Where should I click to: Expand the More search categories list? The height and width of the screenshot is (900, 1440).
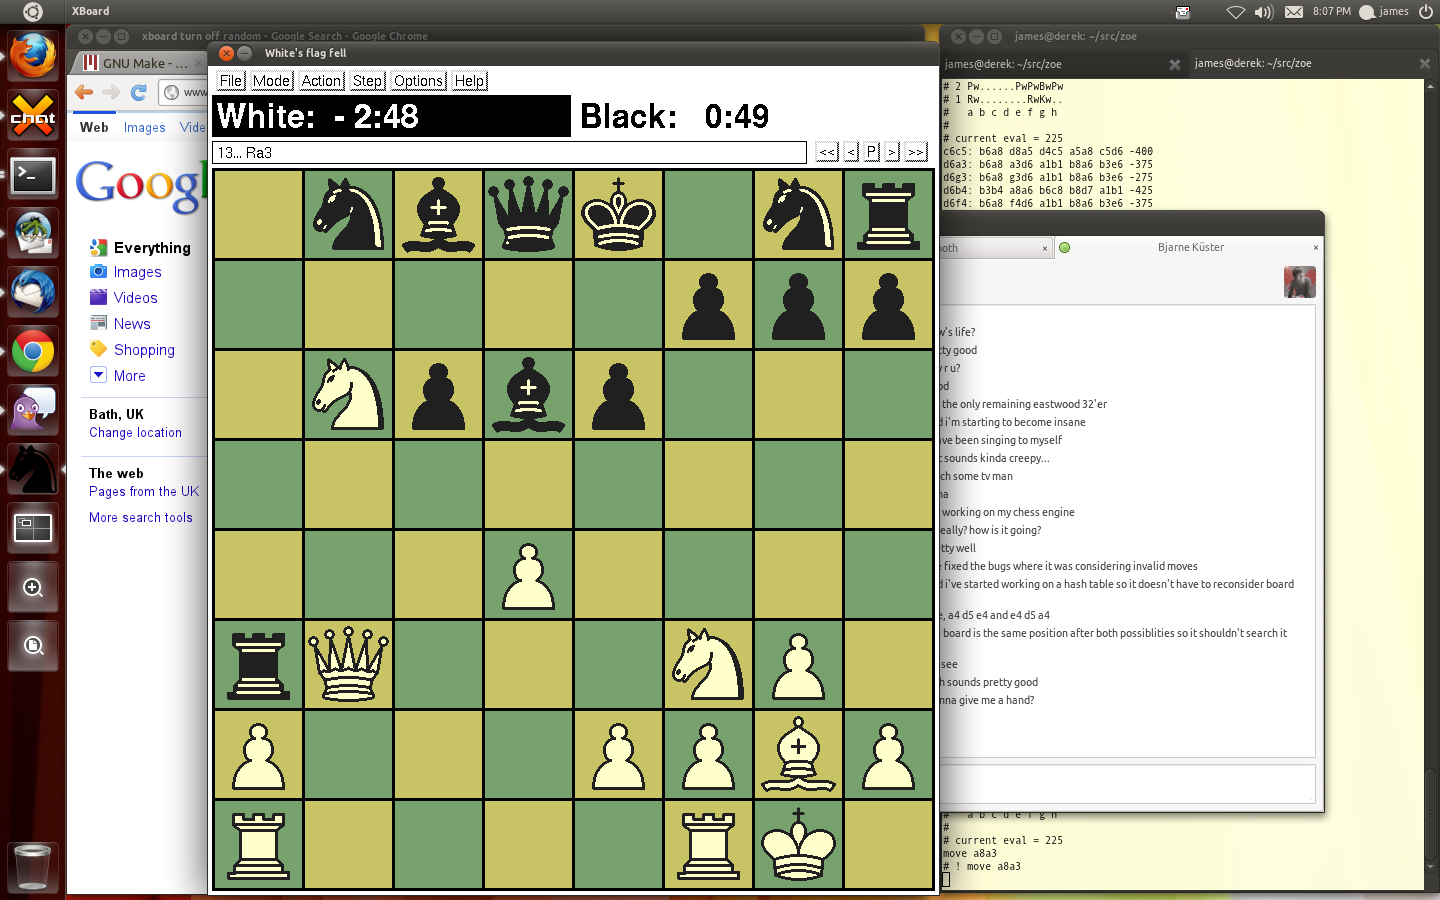(x=129, y=376)
